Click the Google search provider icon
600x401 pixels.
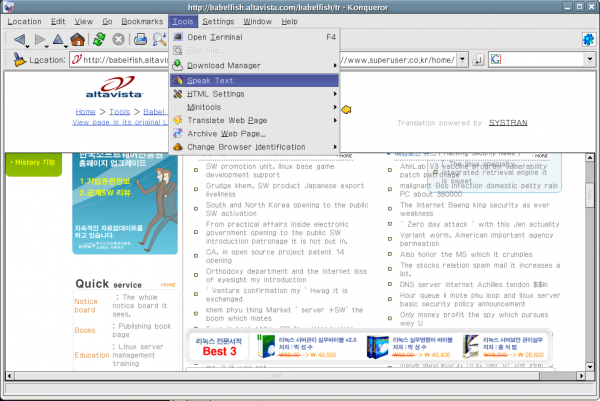coord(496,59)
